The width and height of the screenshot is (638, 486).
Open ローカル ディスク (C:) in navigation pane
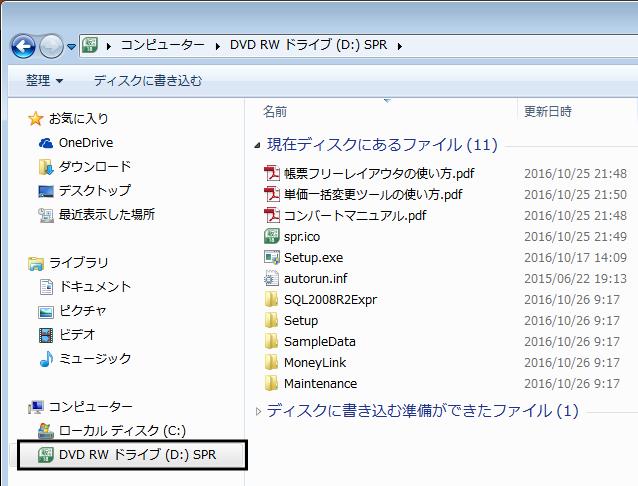click(x=122, y=431)
